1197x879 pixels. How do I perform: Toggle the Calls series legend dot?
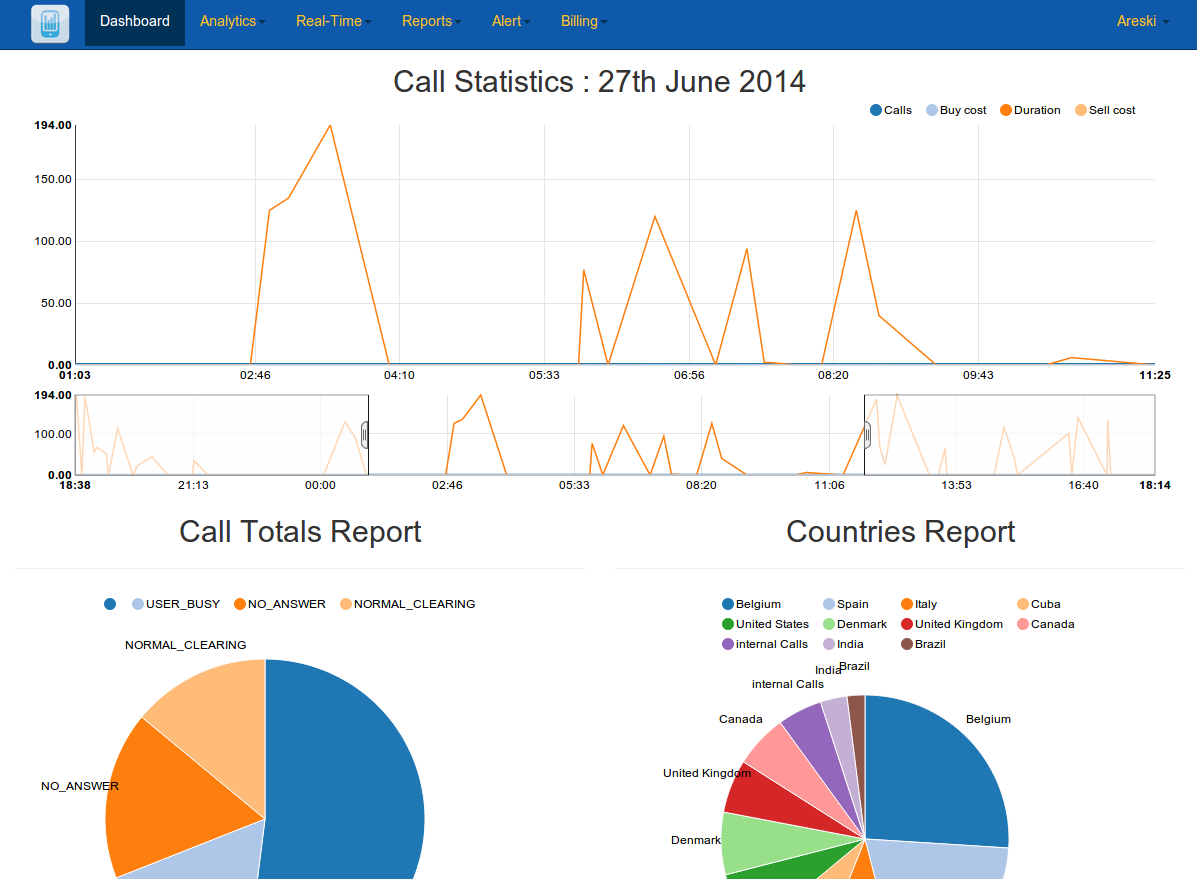(x=877, y=110)
